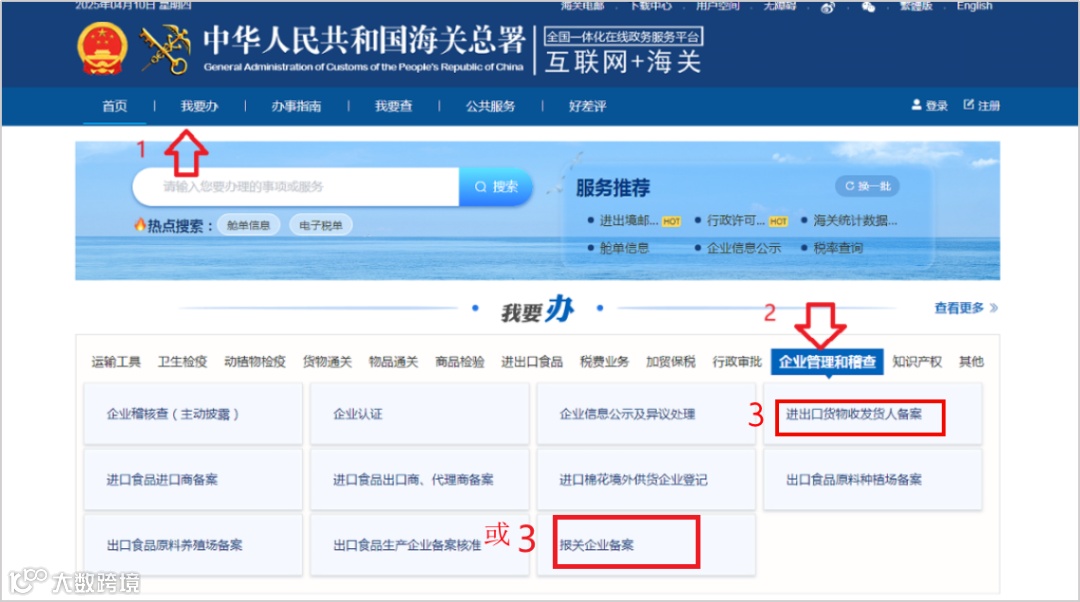Open 企业信息公示及异议处理 service card

pyautogui.click(x=646, y=414)
